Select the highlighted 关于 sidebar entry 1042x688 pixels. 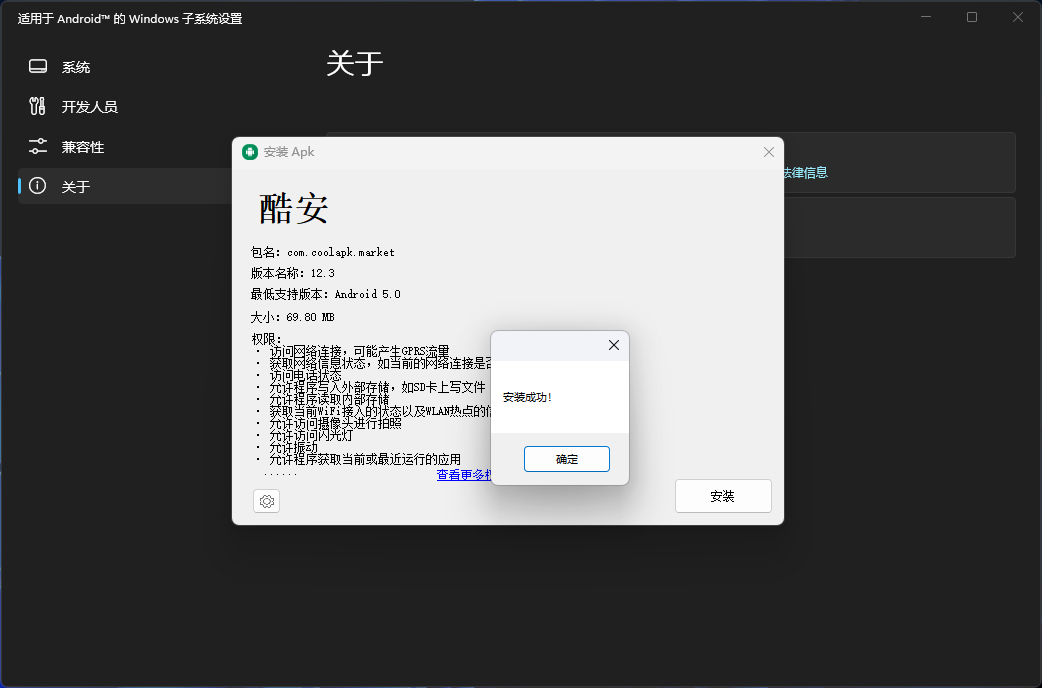[x=75, y=186]
